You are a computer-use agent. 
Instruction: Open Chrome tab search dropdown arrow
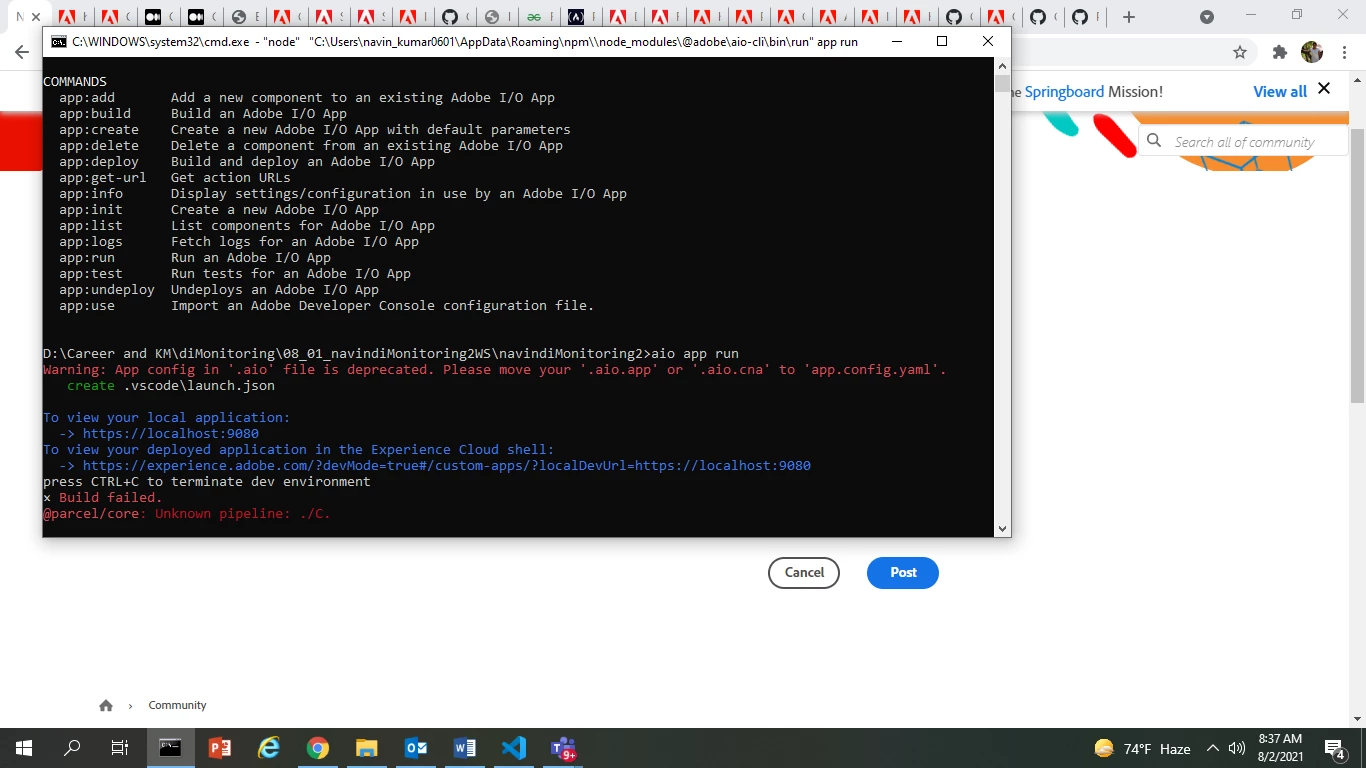point(1207,17)
